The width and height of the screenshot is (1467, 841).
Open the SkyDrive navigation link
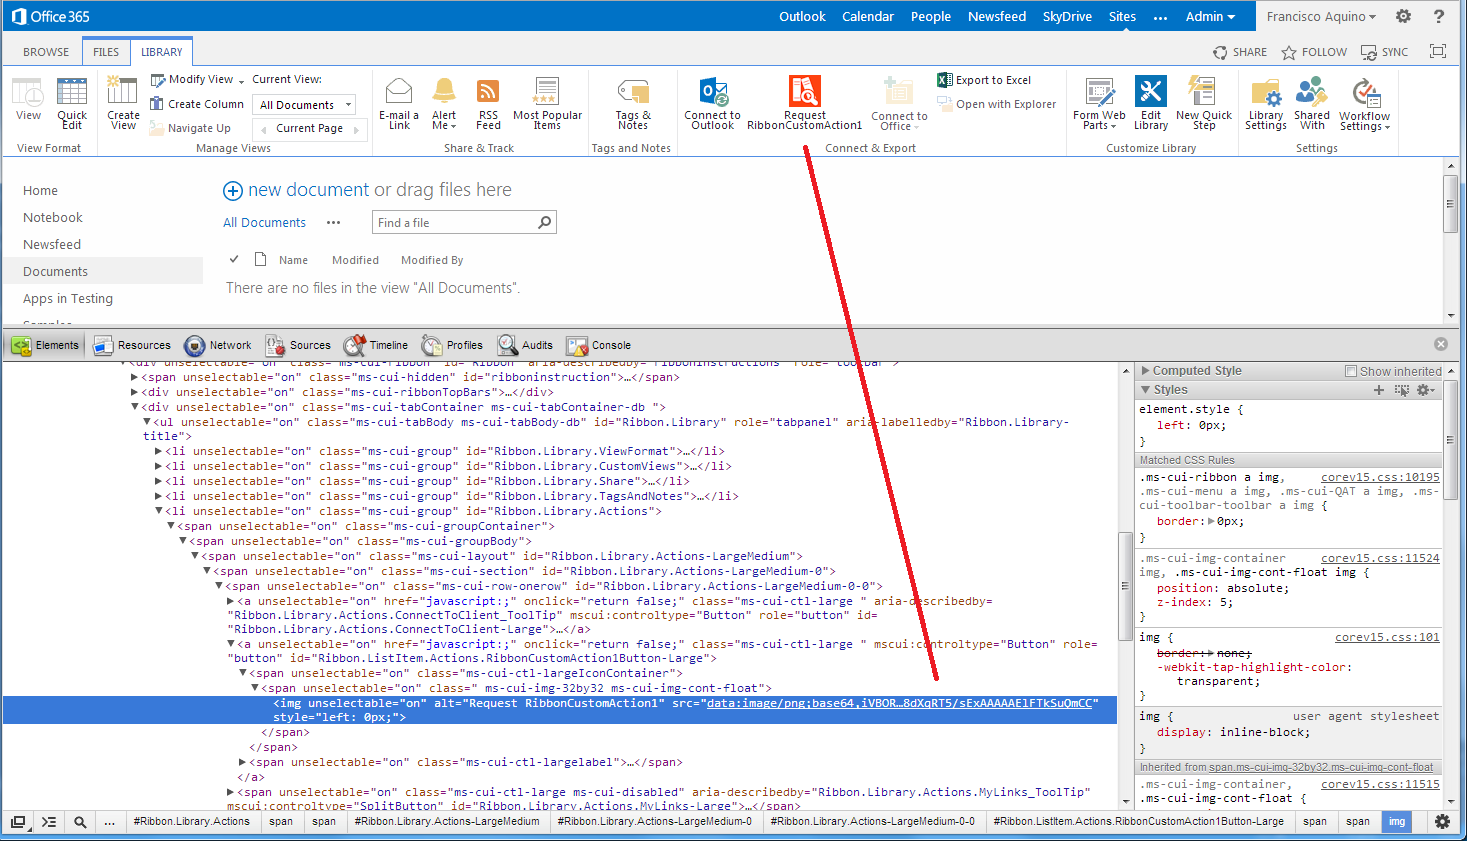click(x=1067, y=16)
